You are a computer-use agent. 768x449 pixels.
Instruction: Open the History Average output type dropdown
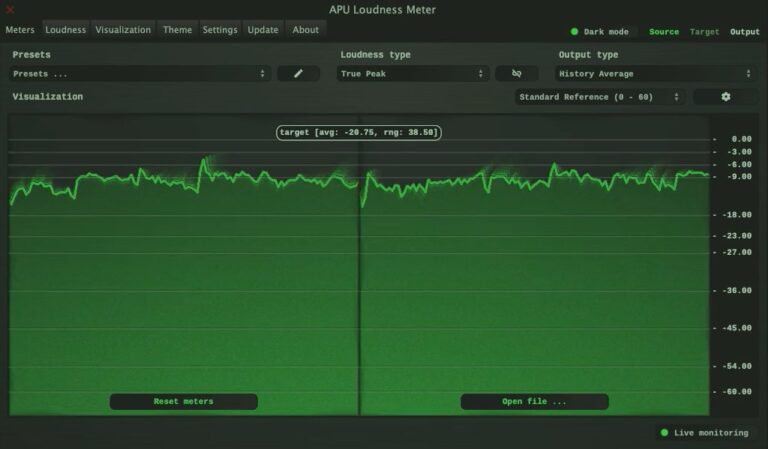pyautogui.click(x=655, y=74)
